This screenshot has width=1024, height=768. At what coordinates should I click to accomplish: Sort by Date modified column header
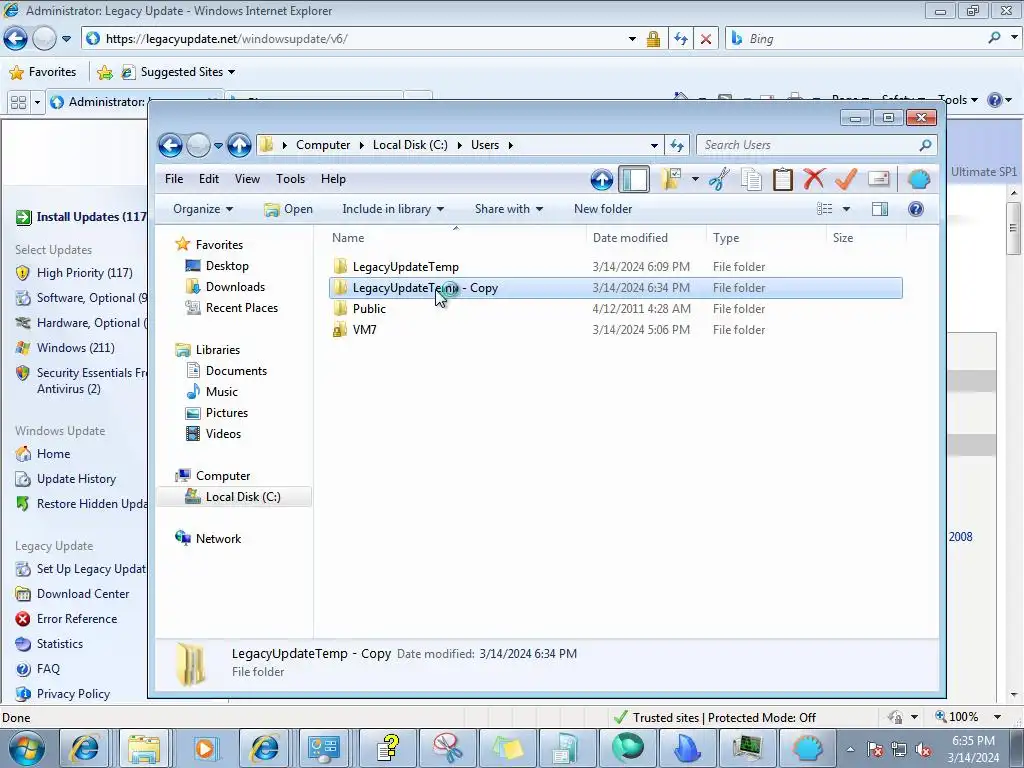point(646,238)
